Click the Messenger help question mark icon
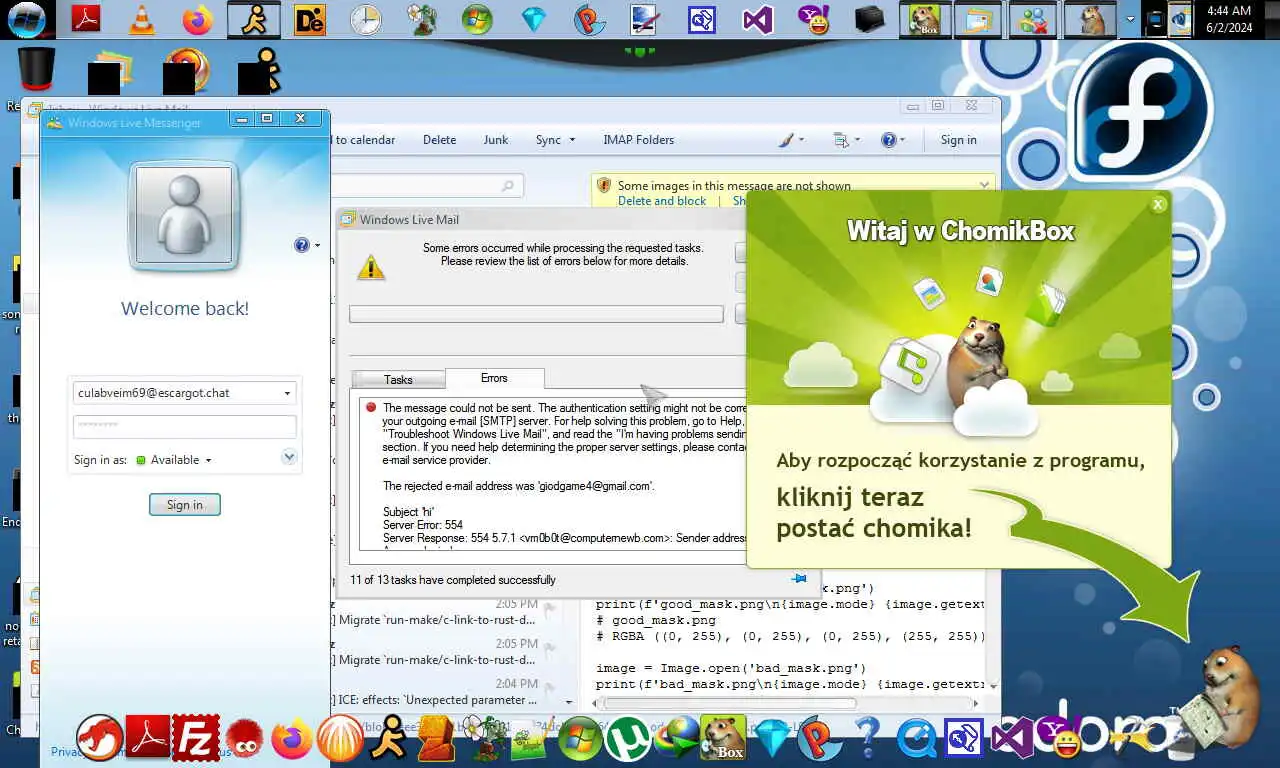Viewport: 1280px width, 768px height. point(302,245)
